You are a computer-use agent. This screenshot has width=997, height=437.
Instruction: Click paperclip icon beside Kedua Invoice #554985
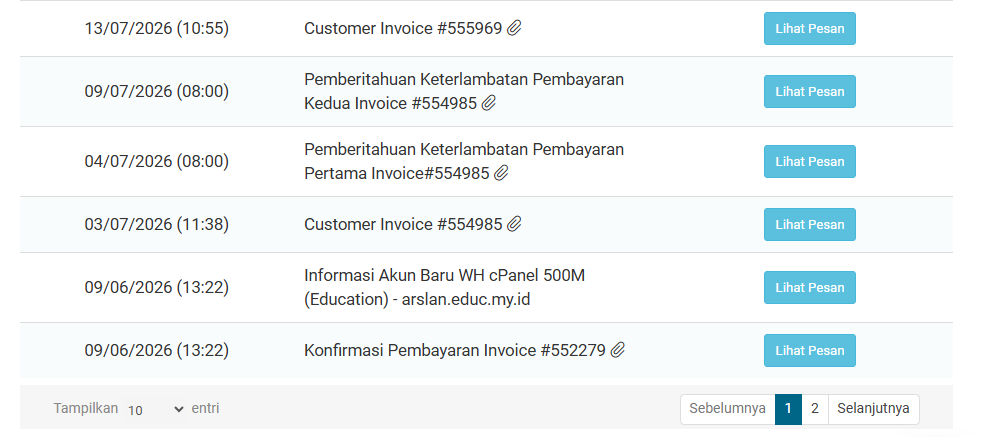tap(488, 103)
